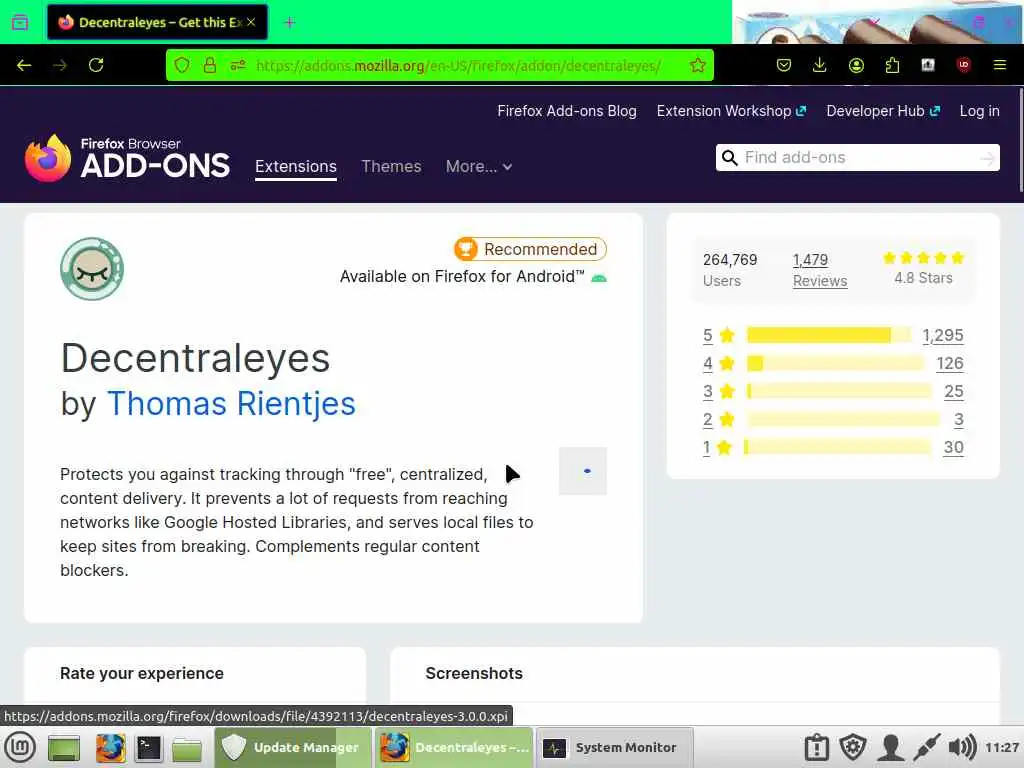Click the 126 four-star count
1024x768 pixels.
click(x=950, y=363)
